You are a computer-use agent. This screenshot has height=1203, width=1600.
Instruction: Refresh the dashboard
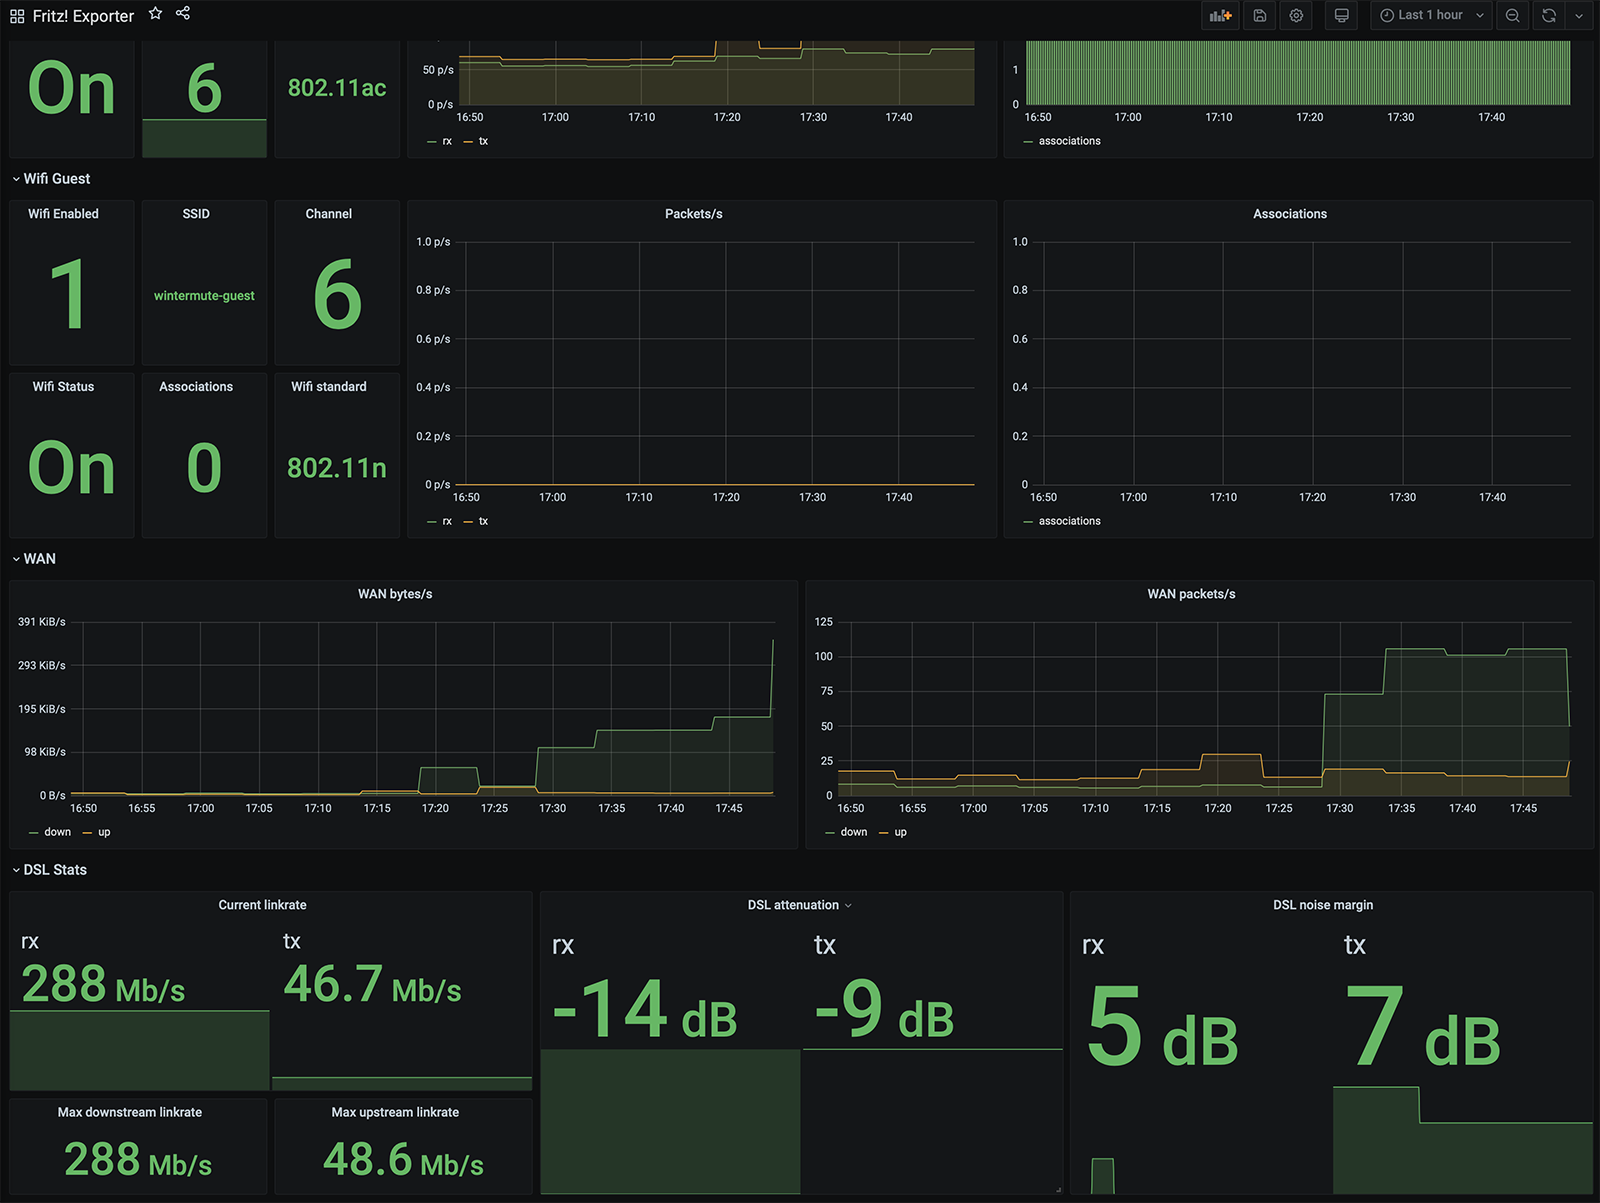[x=1549, y=16]
